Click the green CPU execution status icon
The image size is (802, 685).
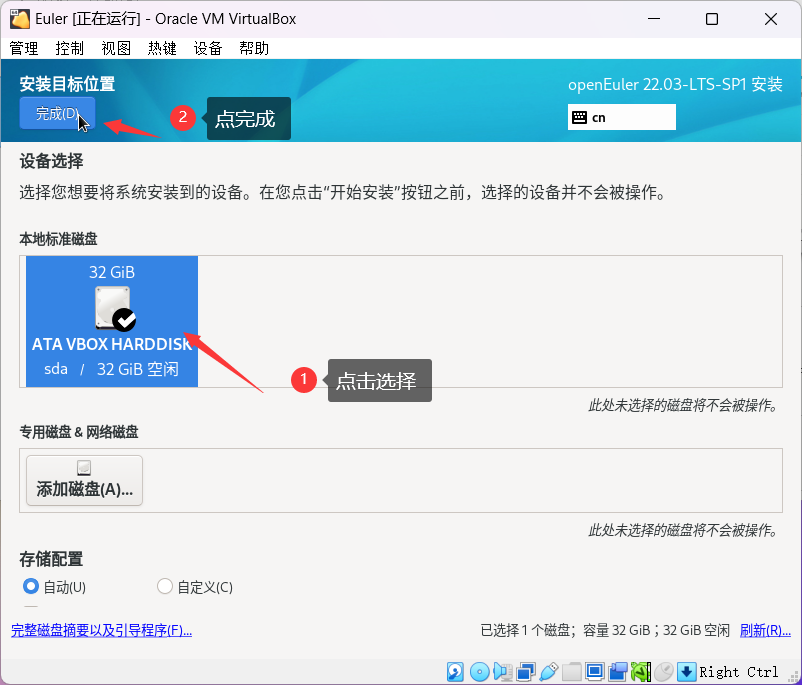point(640,671)
